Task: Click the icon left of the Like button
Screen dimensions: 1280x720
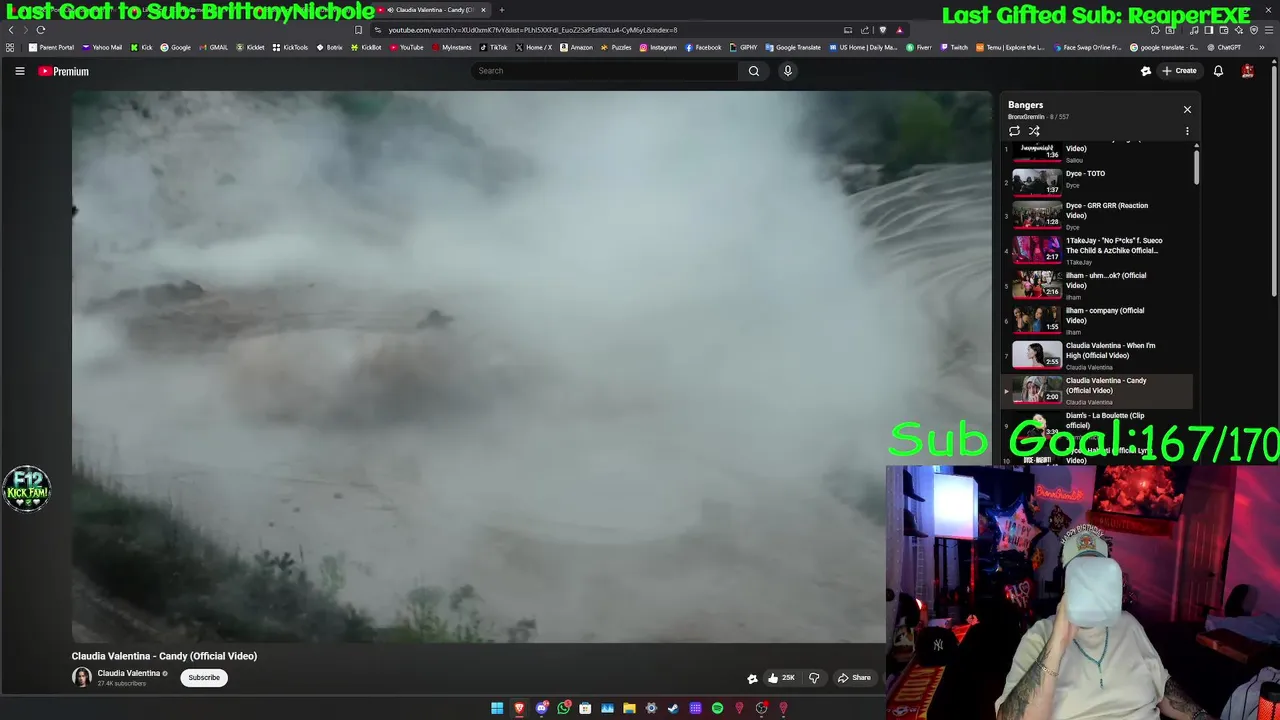Action: 752,678
